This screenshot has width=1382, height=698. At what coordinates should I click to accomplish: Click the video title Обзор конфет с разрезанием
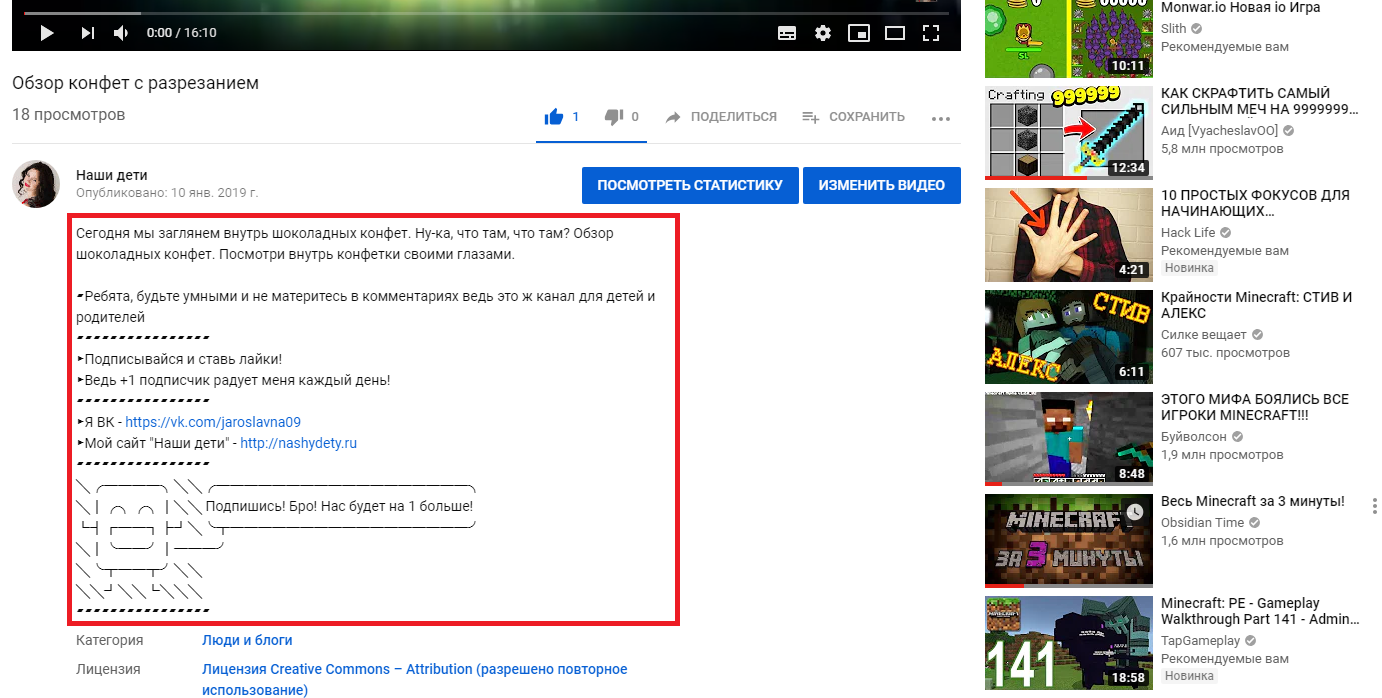pos(136,83)
